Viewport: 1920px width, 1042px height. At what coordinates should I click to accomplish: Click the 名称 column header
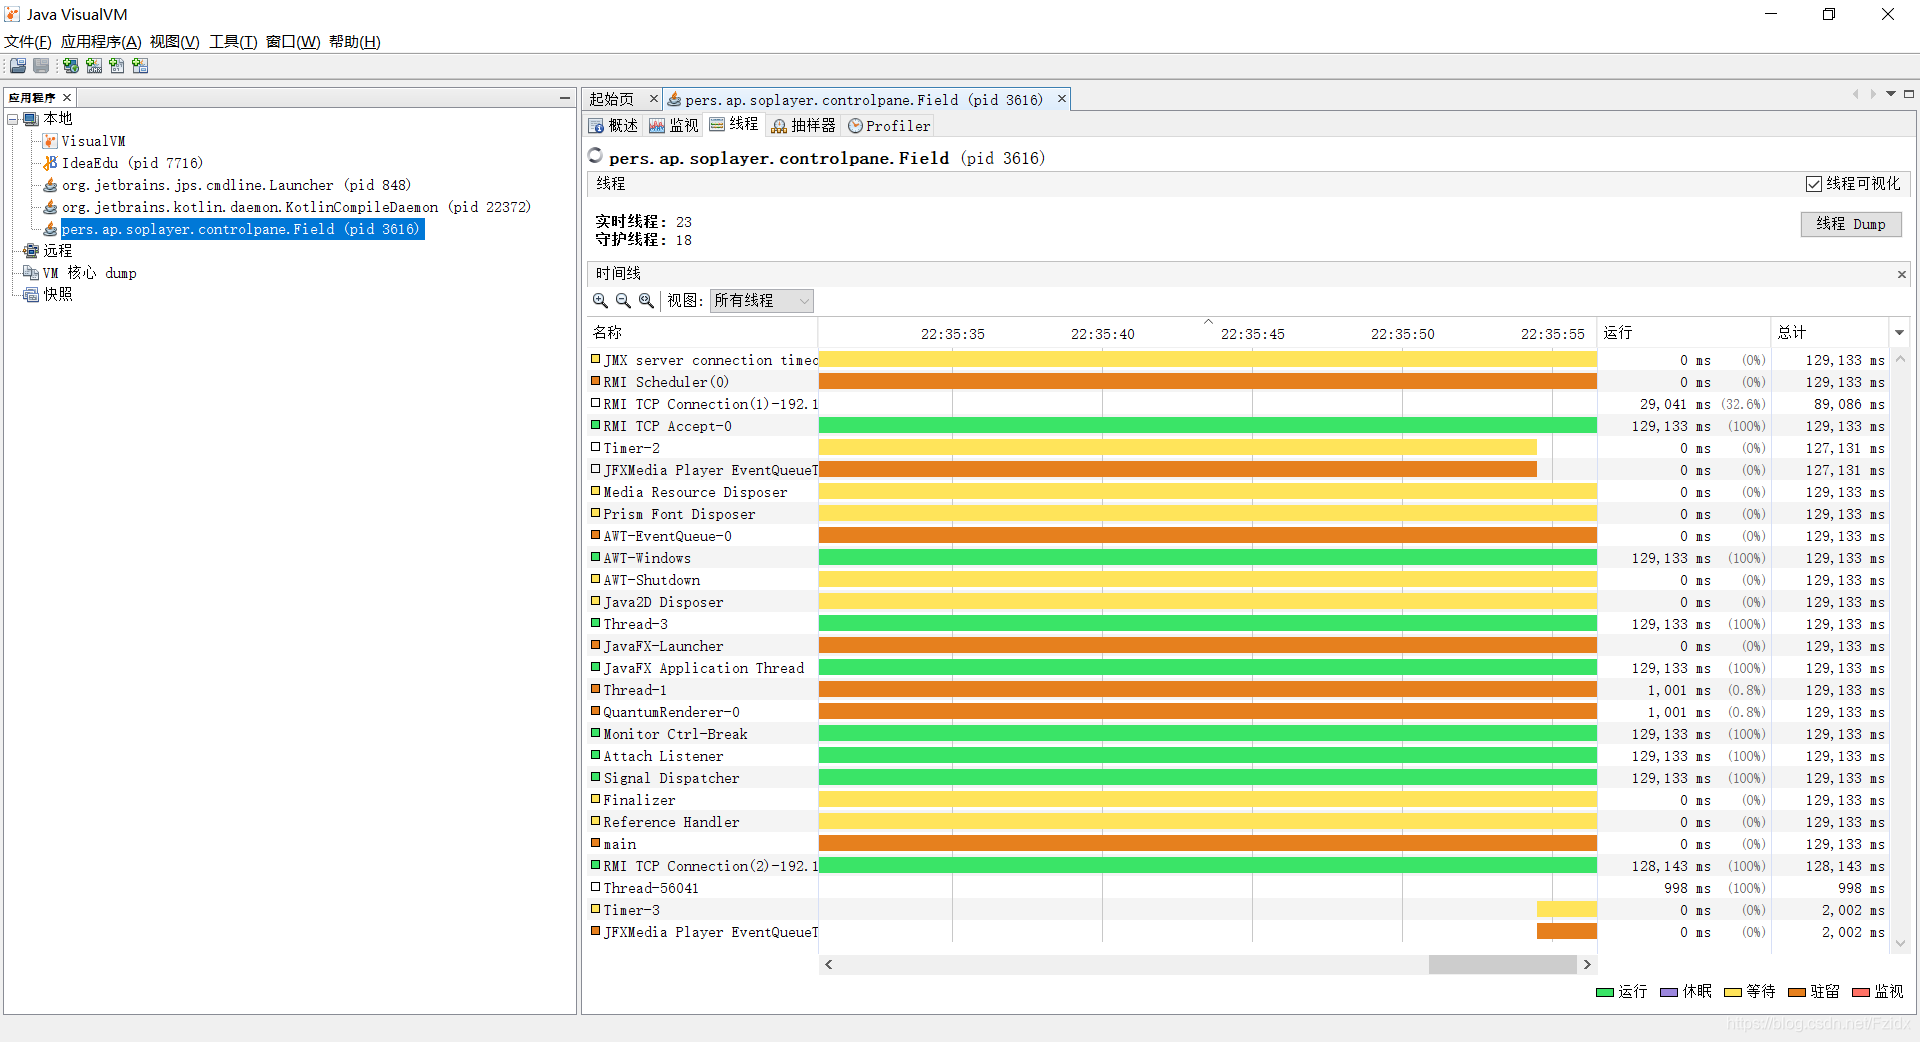(x=703, y=333)
